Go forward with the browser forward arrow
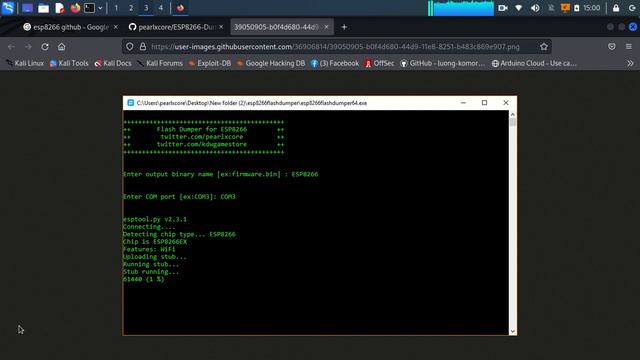 (x=28, y=47)
